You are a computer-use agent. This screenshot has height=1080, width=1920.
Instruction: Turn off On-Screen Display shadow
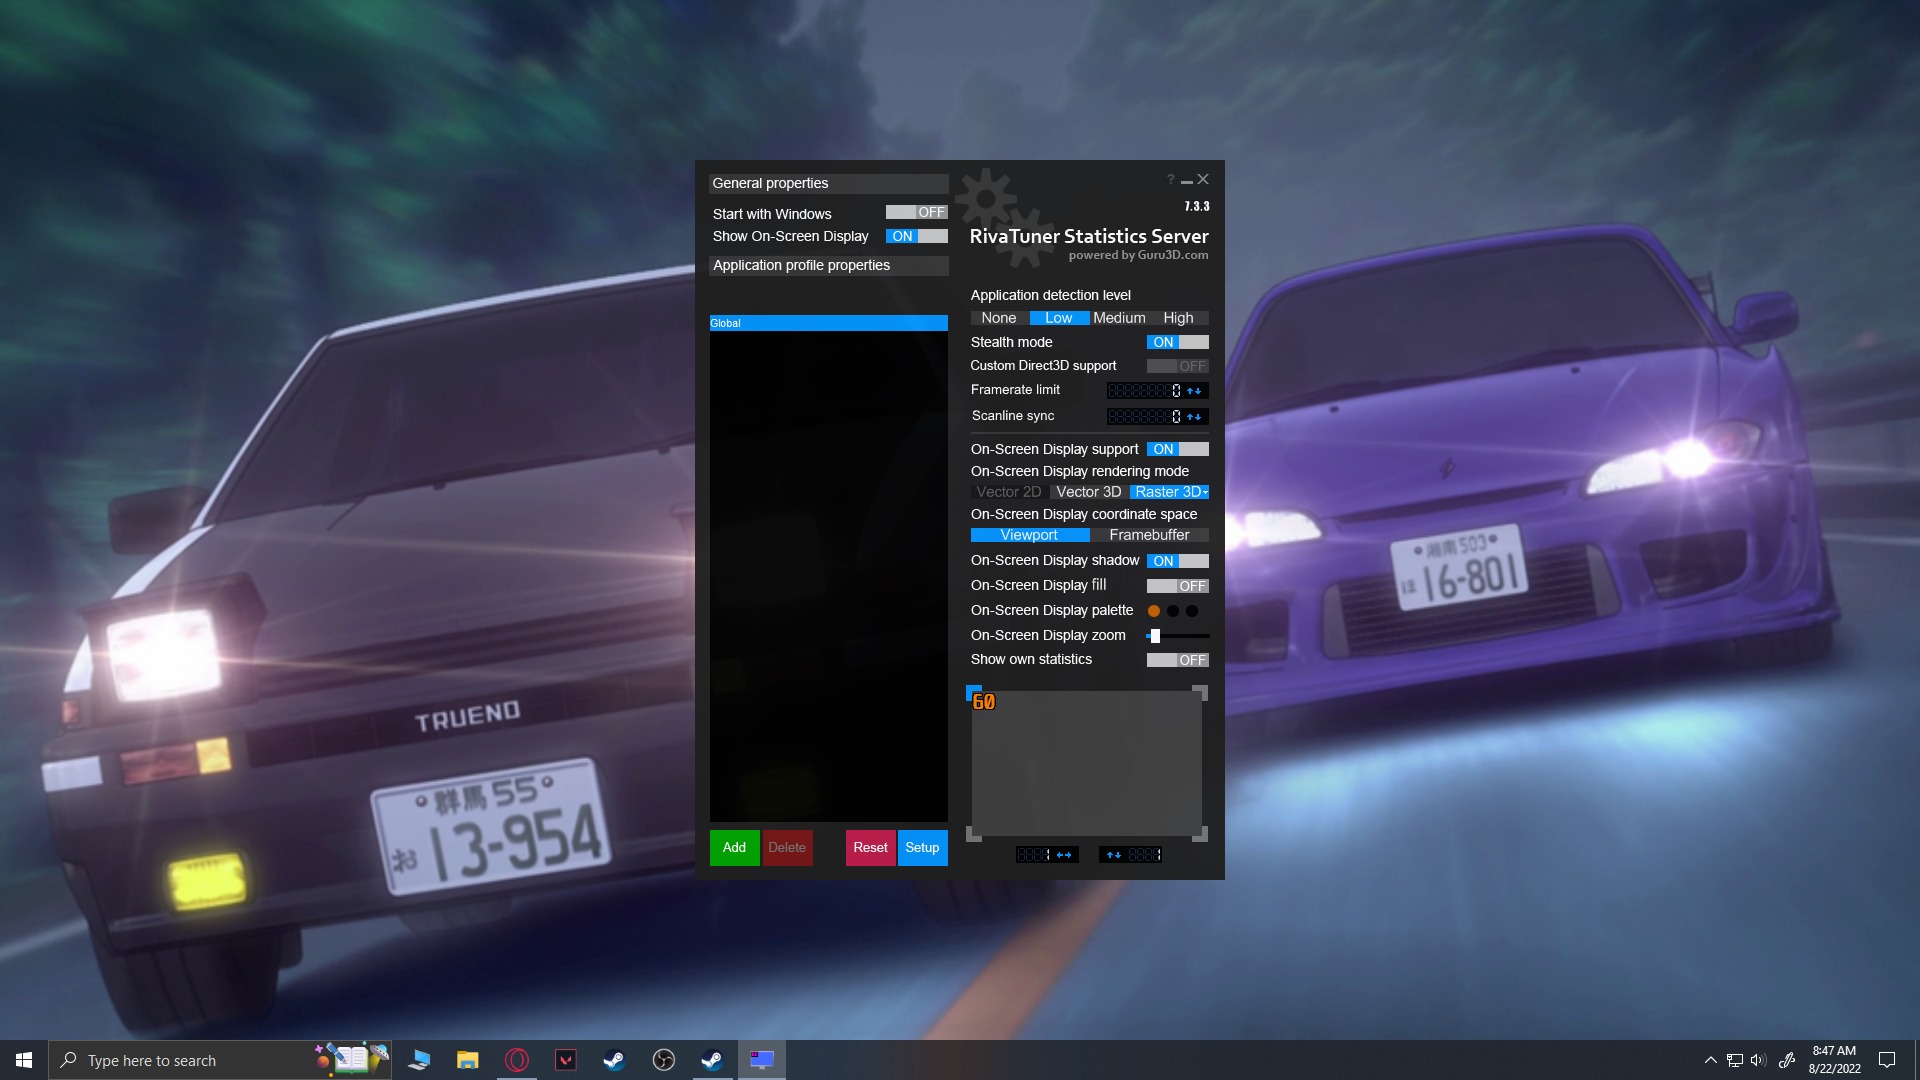pyautogui.click(x=1177, y=561)
